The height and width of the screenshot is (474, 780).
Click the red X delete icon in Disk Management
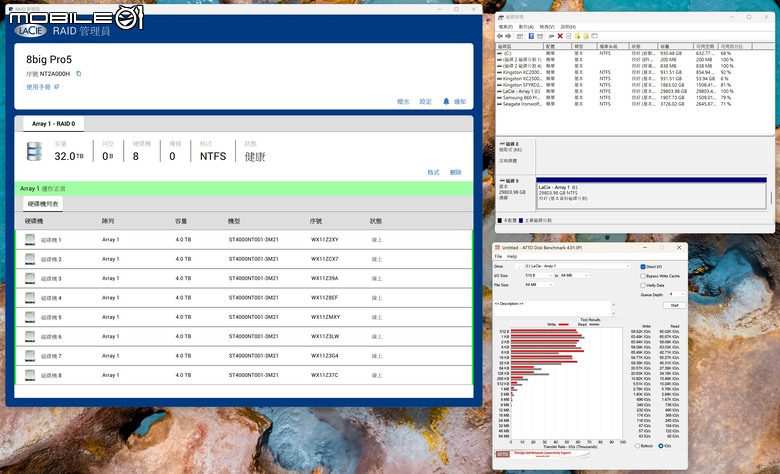pos(560,36)
